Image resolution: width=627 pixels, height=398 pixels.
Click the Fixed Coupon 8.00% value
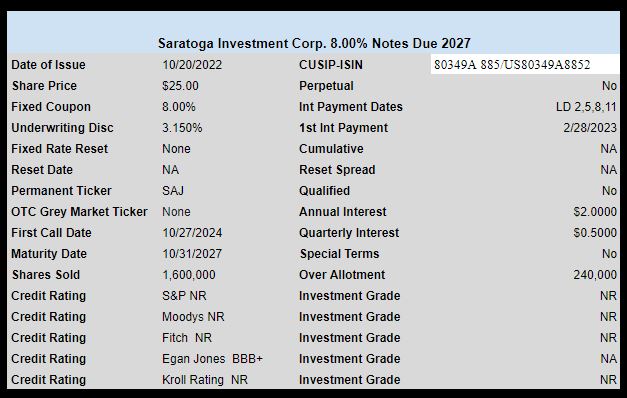click(x=179, y=107)
